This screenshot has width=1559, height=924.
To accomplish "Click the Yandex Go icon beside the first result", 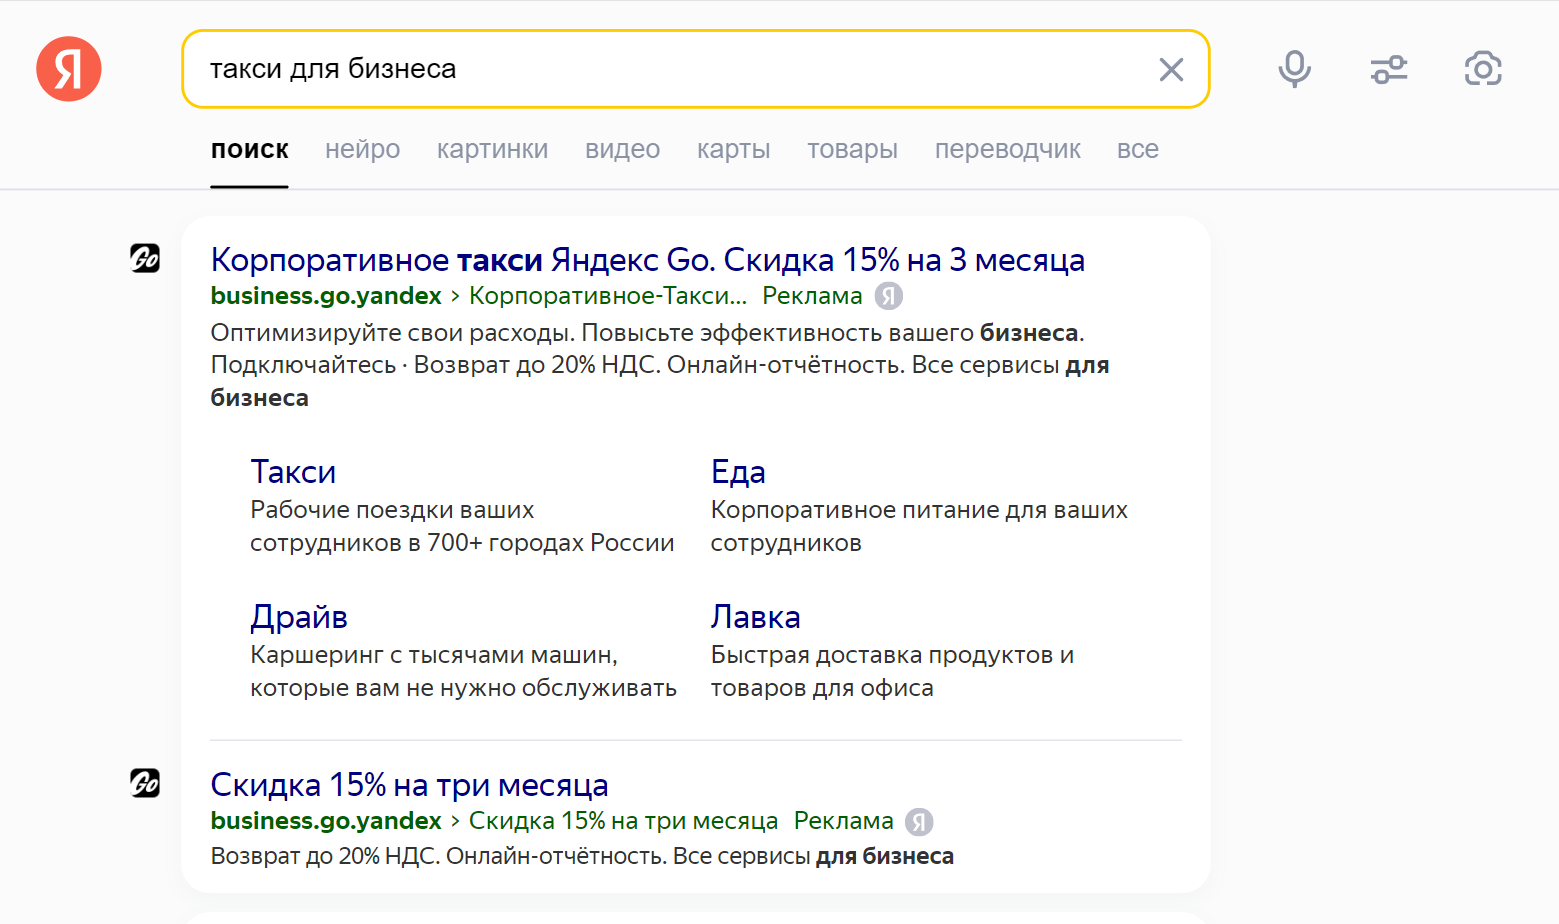I will (x=145, y=259).
